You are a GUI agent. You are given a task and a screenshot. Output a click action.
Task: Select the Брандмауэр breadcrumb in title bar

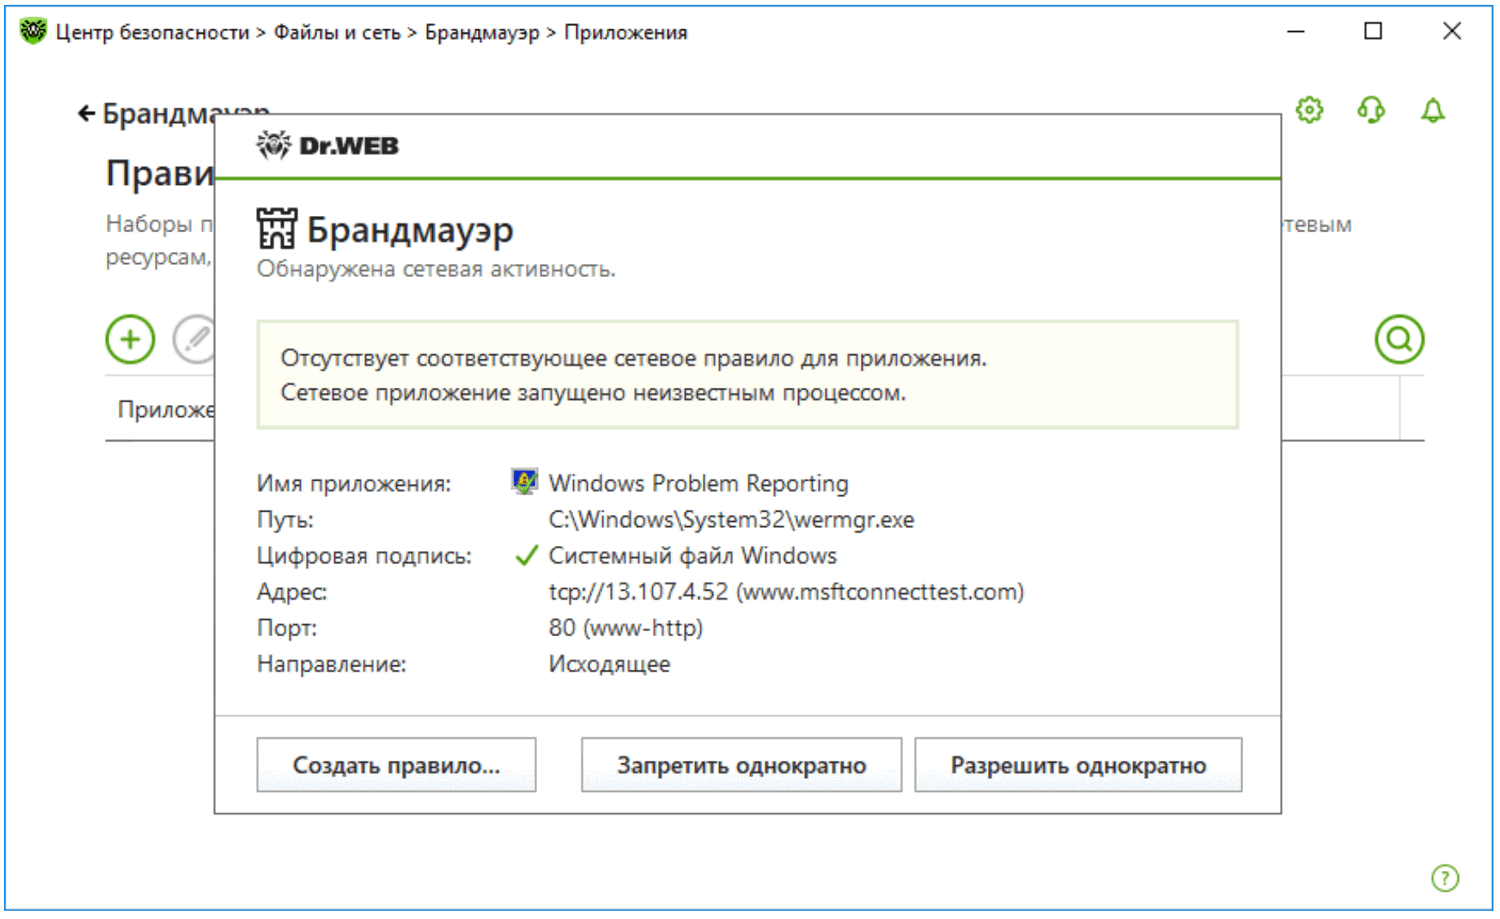482,32
